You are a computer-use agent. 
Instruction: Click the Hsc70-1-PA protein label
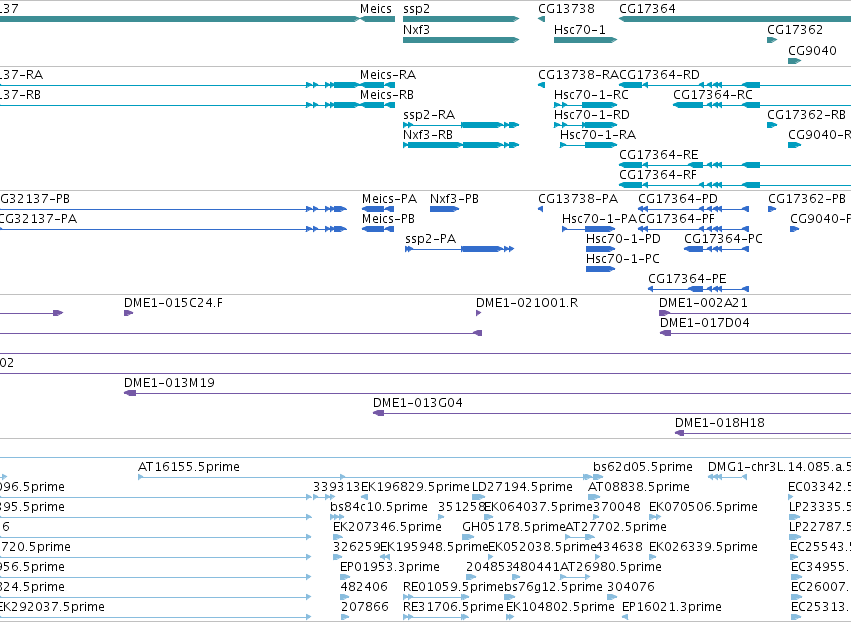point(599,219)
